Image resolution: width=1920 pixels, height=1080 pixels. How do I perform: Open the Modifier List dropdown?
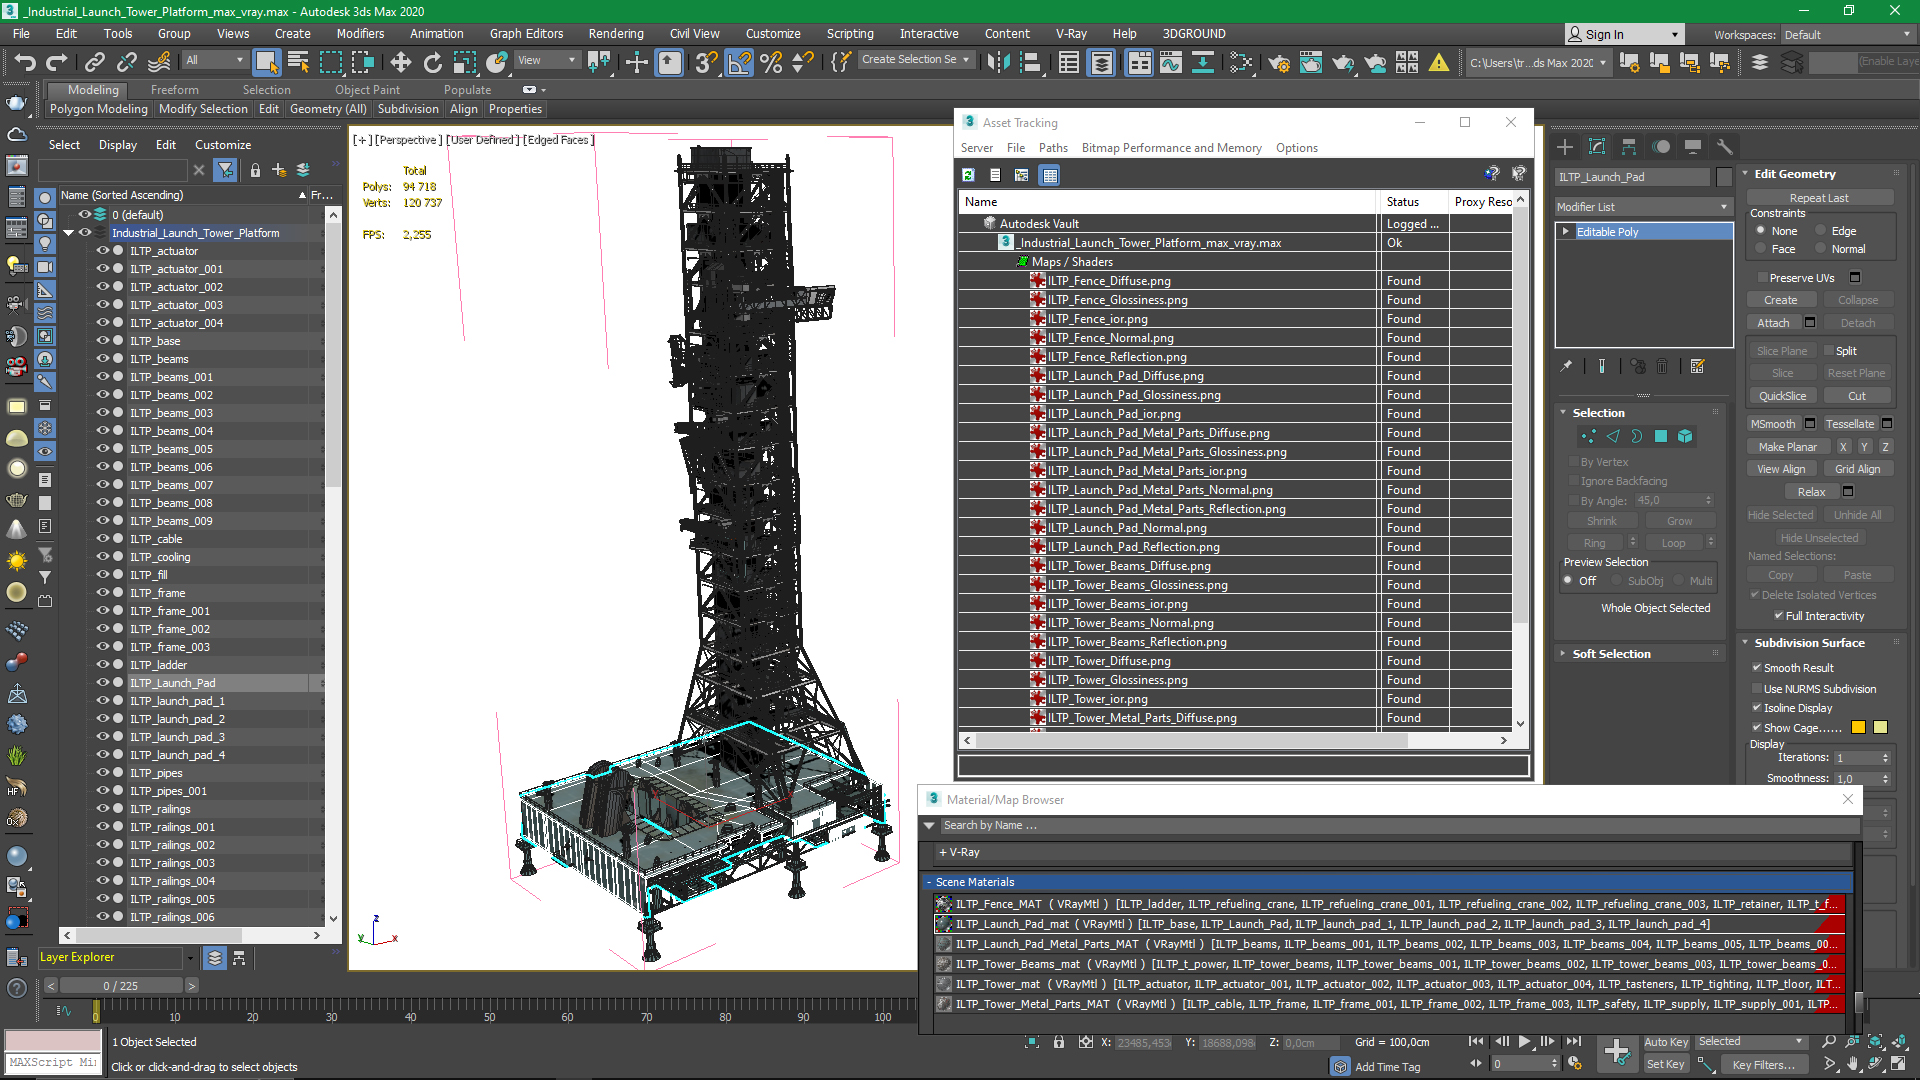pyautogui.click(x=1643, y=207)
